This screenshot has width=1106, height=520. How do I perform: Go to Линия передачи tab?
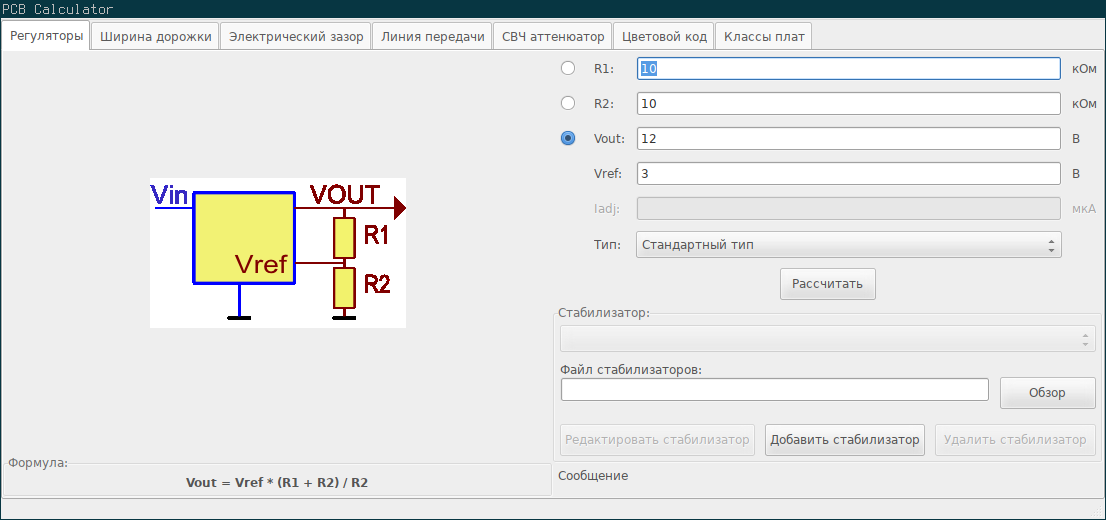tap(433, 37)
